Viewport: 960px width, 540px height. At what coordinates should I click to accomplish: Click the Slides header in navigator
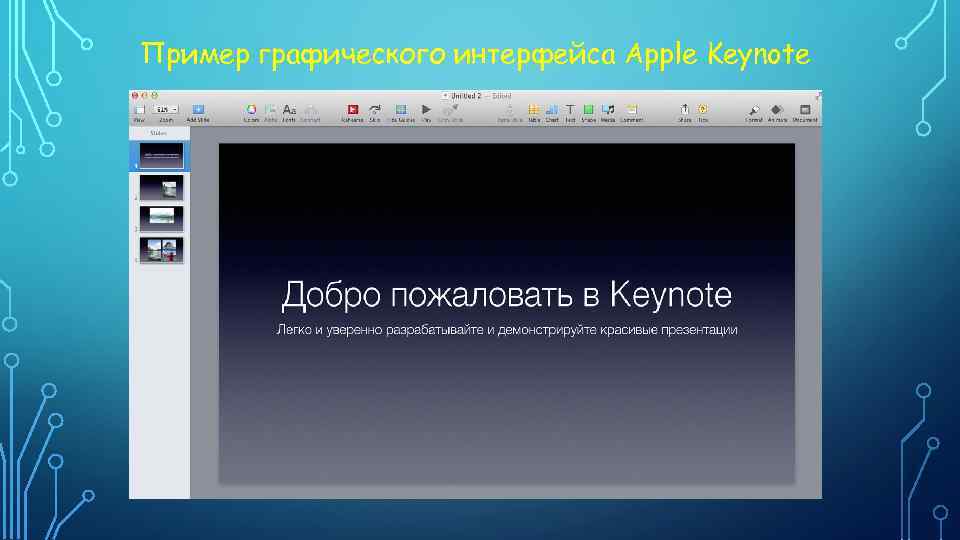[158, 133]
